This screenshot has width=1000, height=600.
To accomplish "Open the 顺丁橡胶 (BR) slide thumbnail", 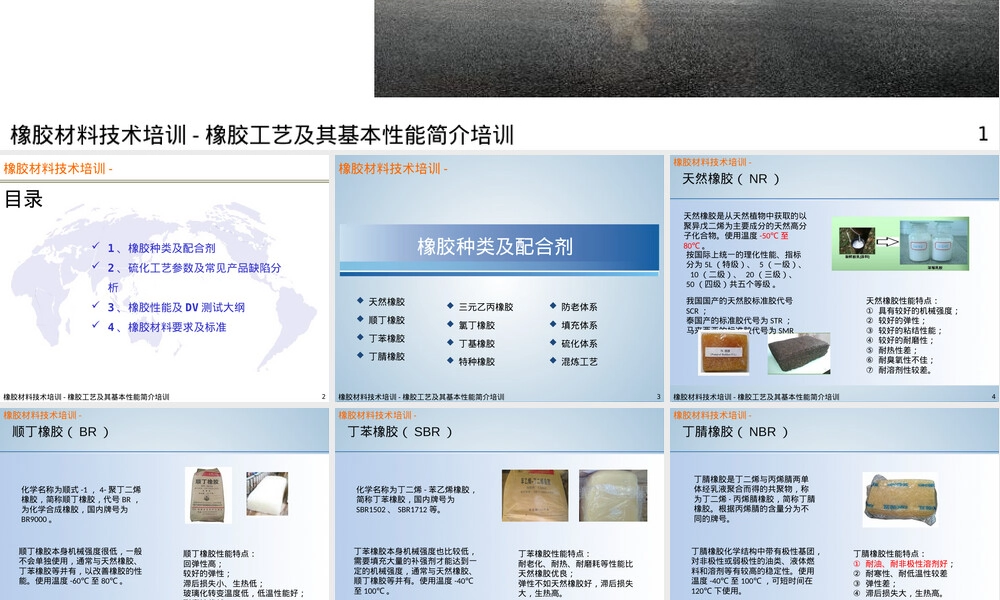I will (165, 504).
